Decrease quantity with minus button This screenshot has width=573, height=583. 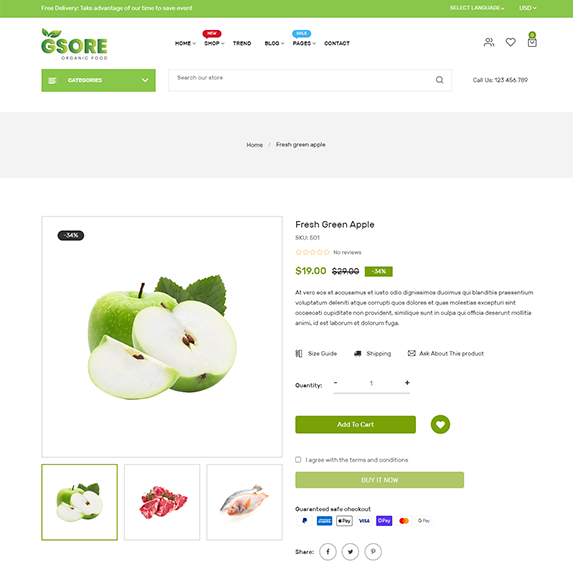335,383
